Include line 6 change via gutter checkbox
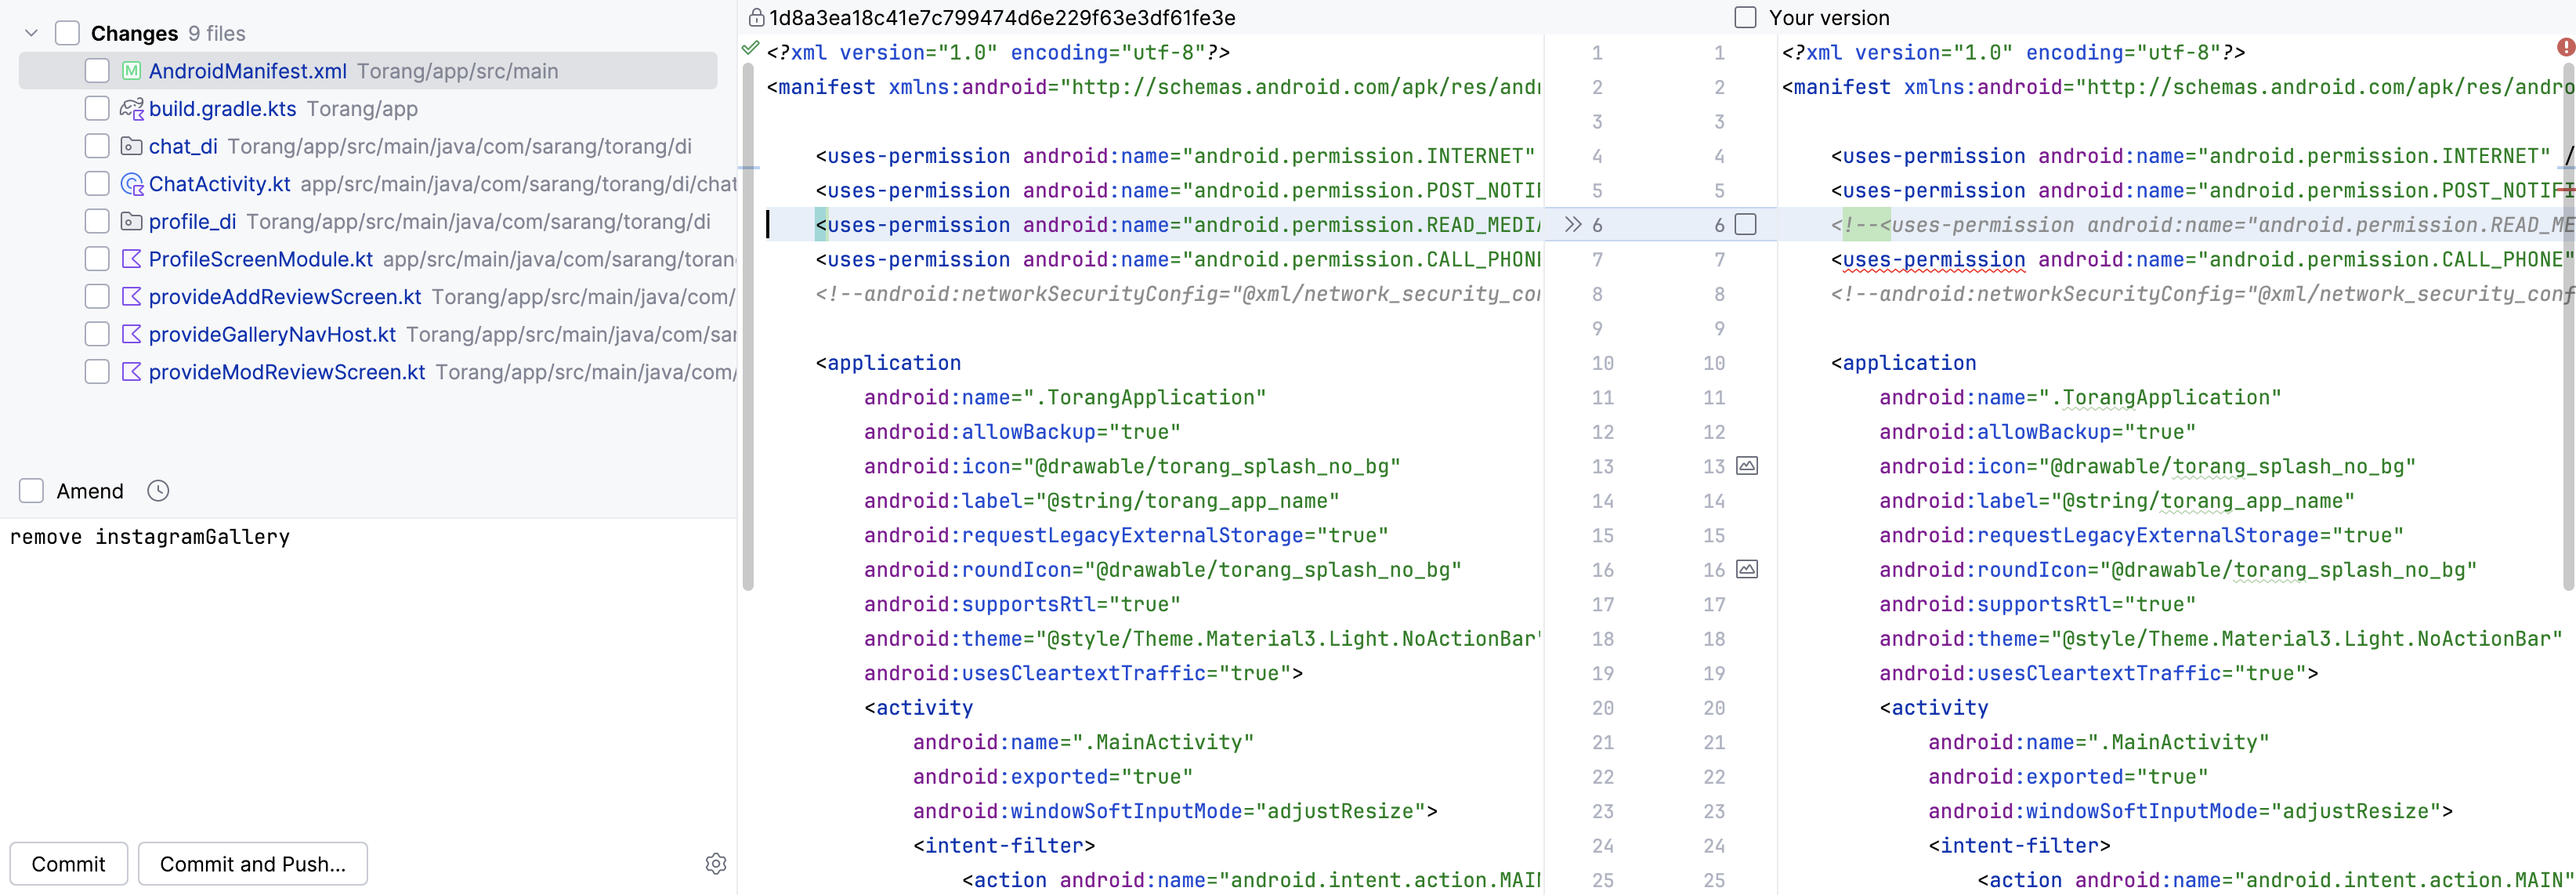The image size is (2576, 895). pyautogui.click(x=1746, y=225)
